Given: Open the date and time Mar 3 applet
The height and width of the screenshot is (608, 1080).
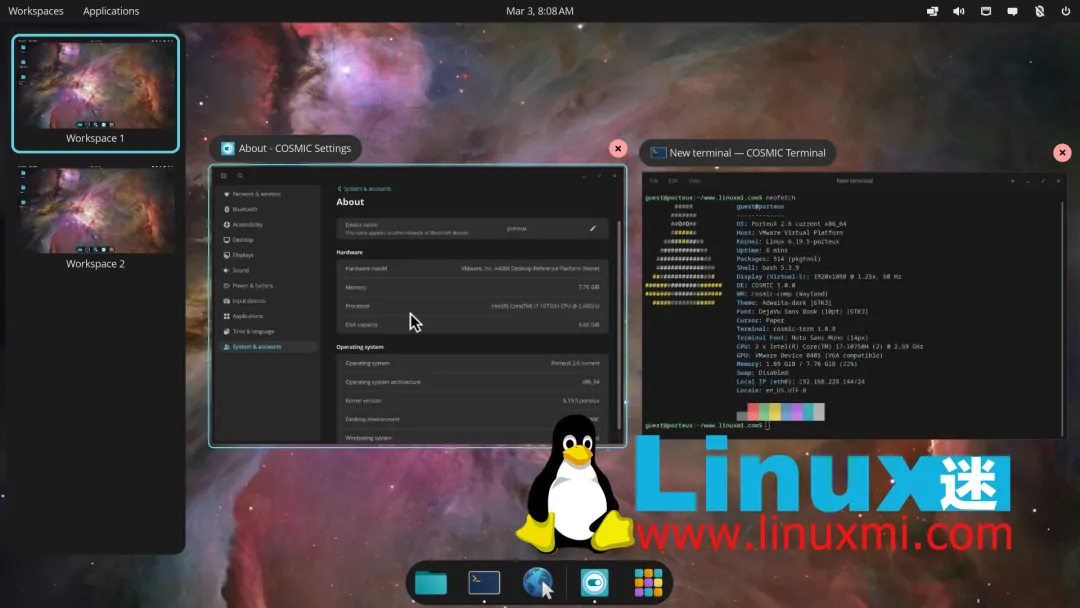Looking at the screenshot, I should pos(539,11).
